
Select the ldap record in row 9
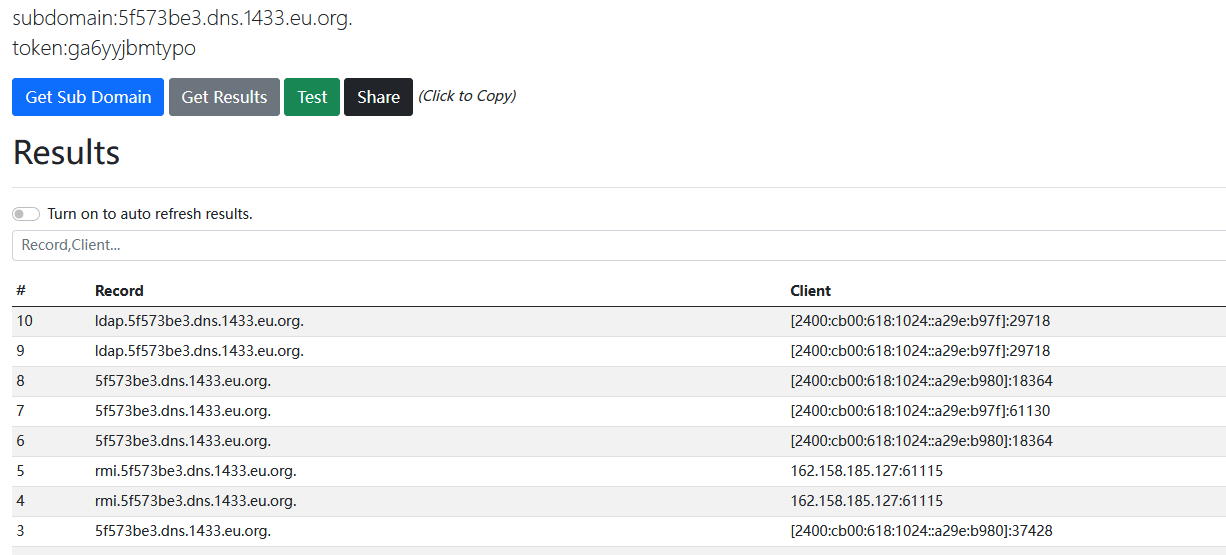click(199, 351)
